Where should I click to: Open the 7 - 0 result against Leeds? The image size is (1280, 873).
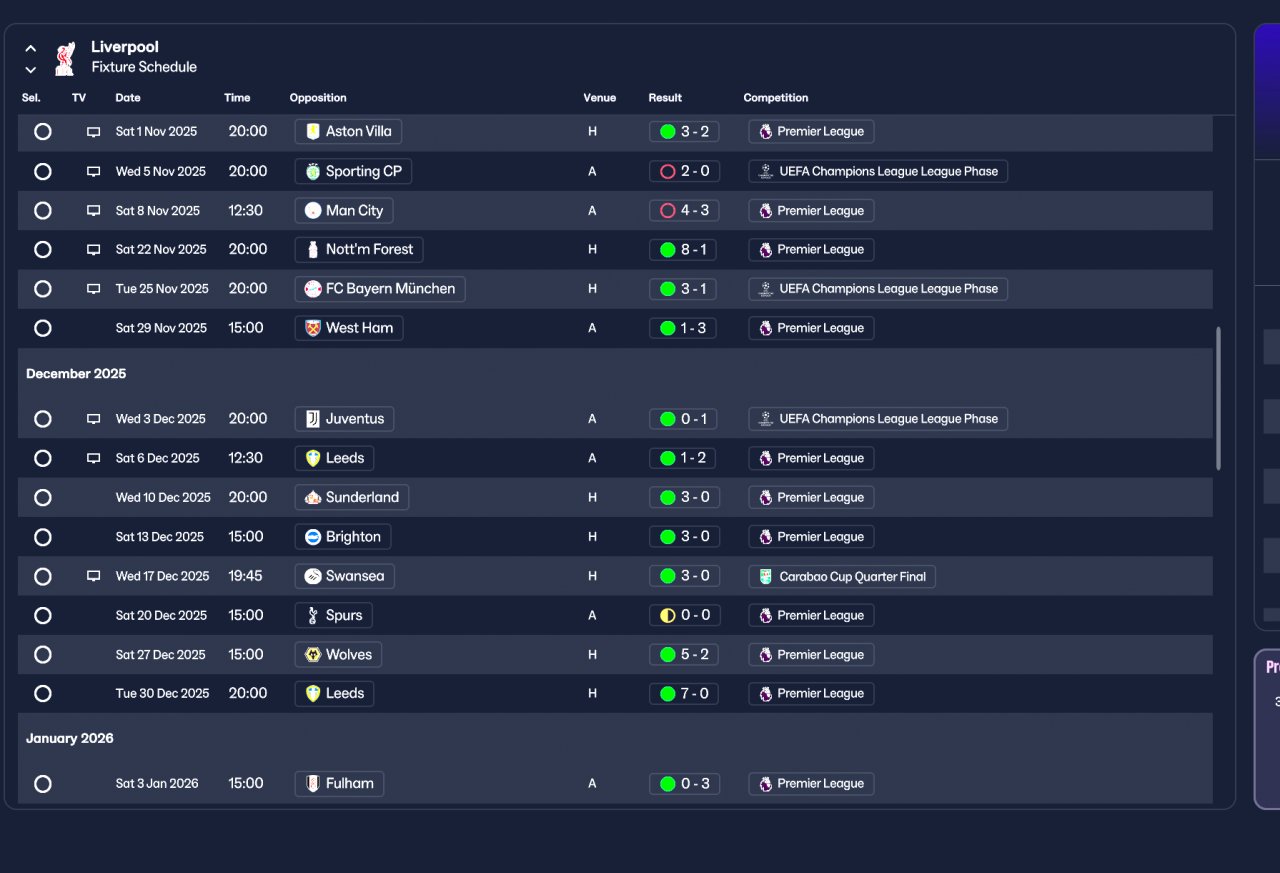pyautogui.click(x=684, y=693)
